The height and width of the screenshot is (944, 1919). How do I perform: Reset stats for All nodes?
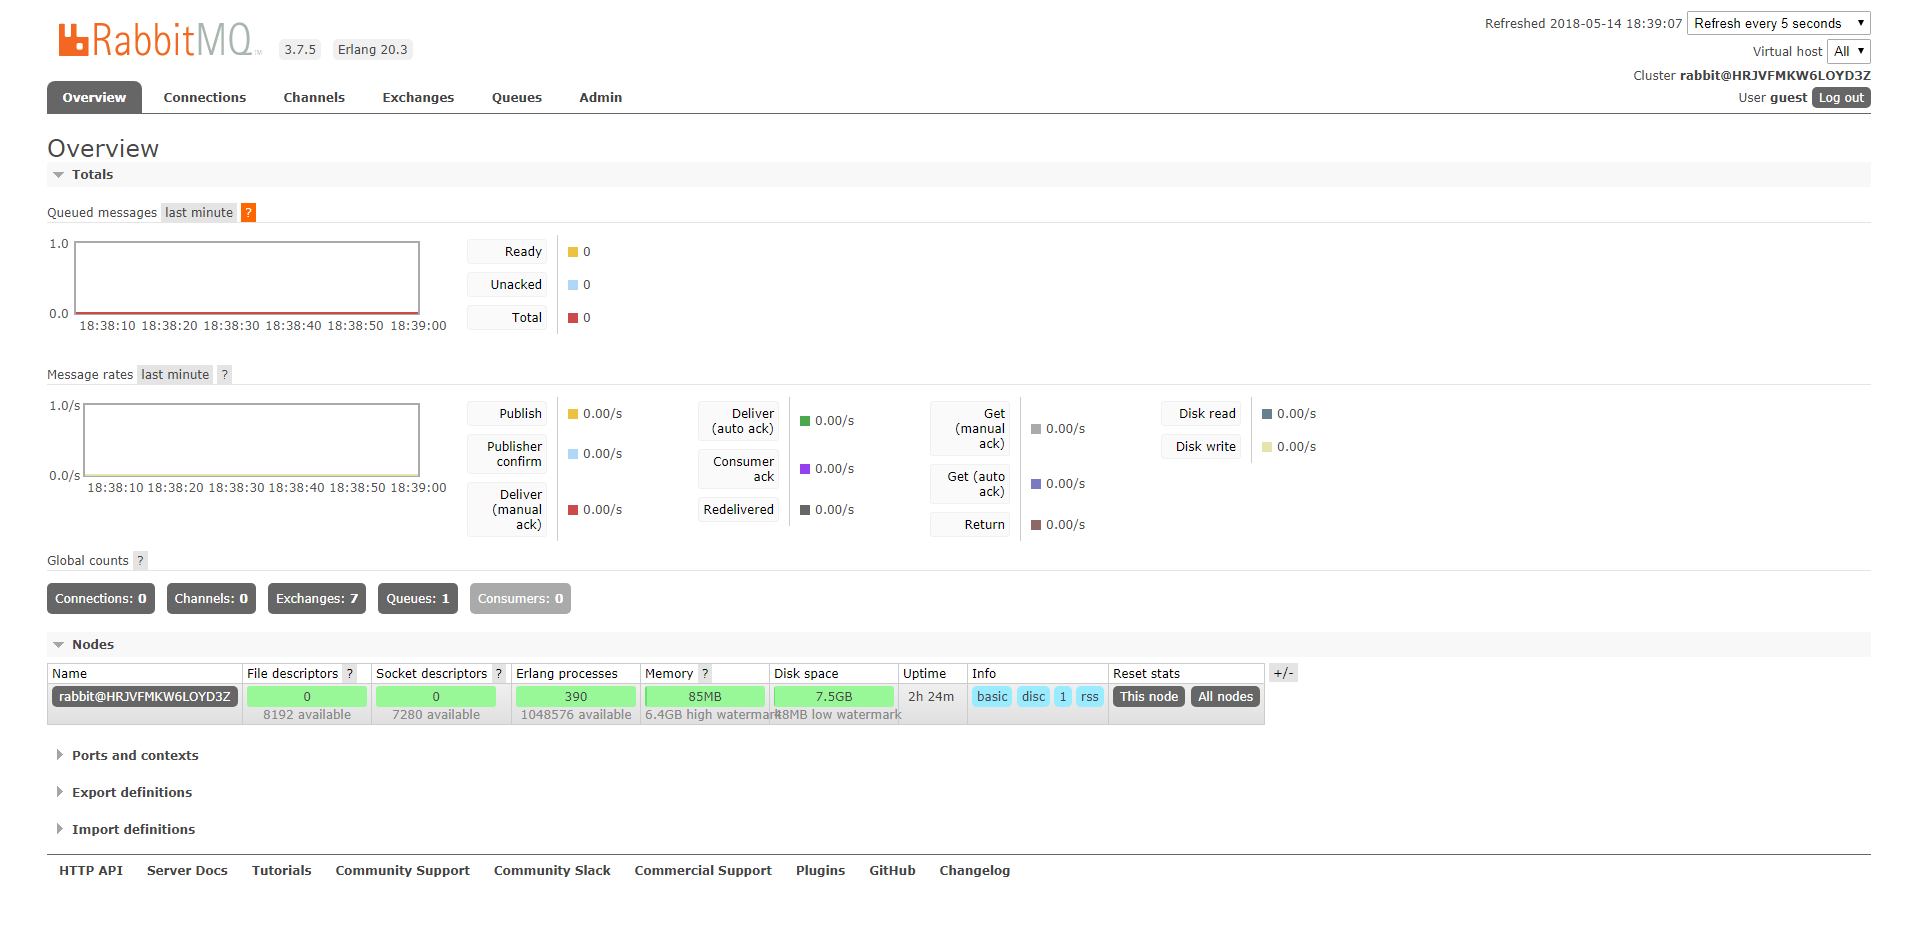click(x=1226, y=696)
